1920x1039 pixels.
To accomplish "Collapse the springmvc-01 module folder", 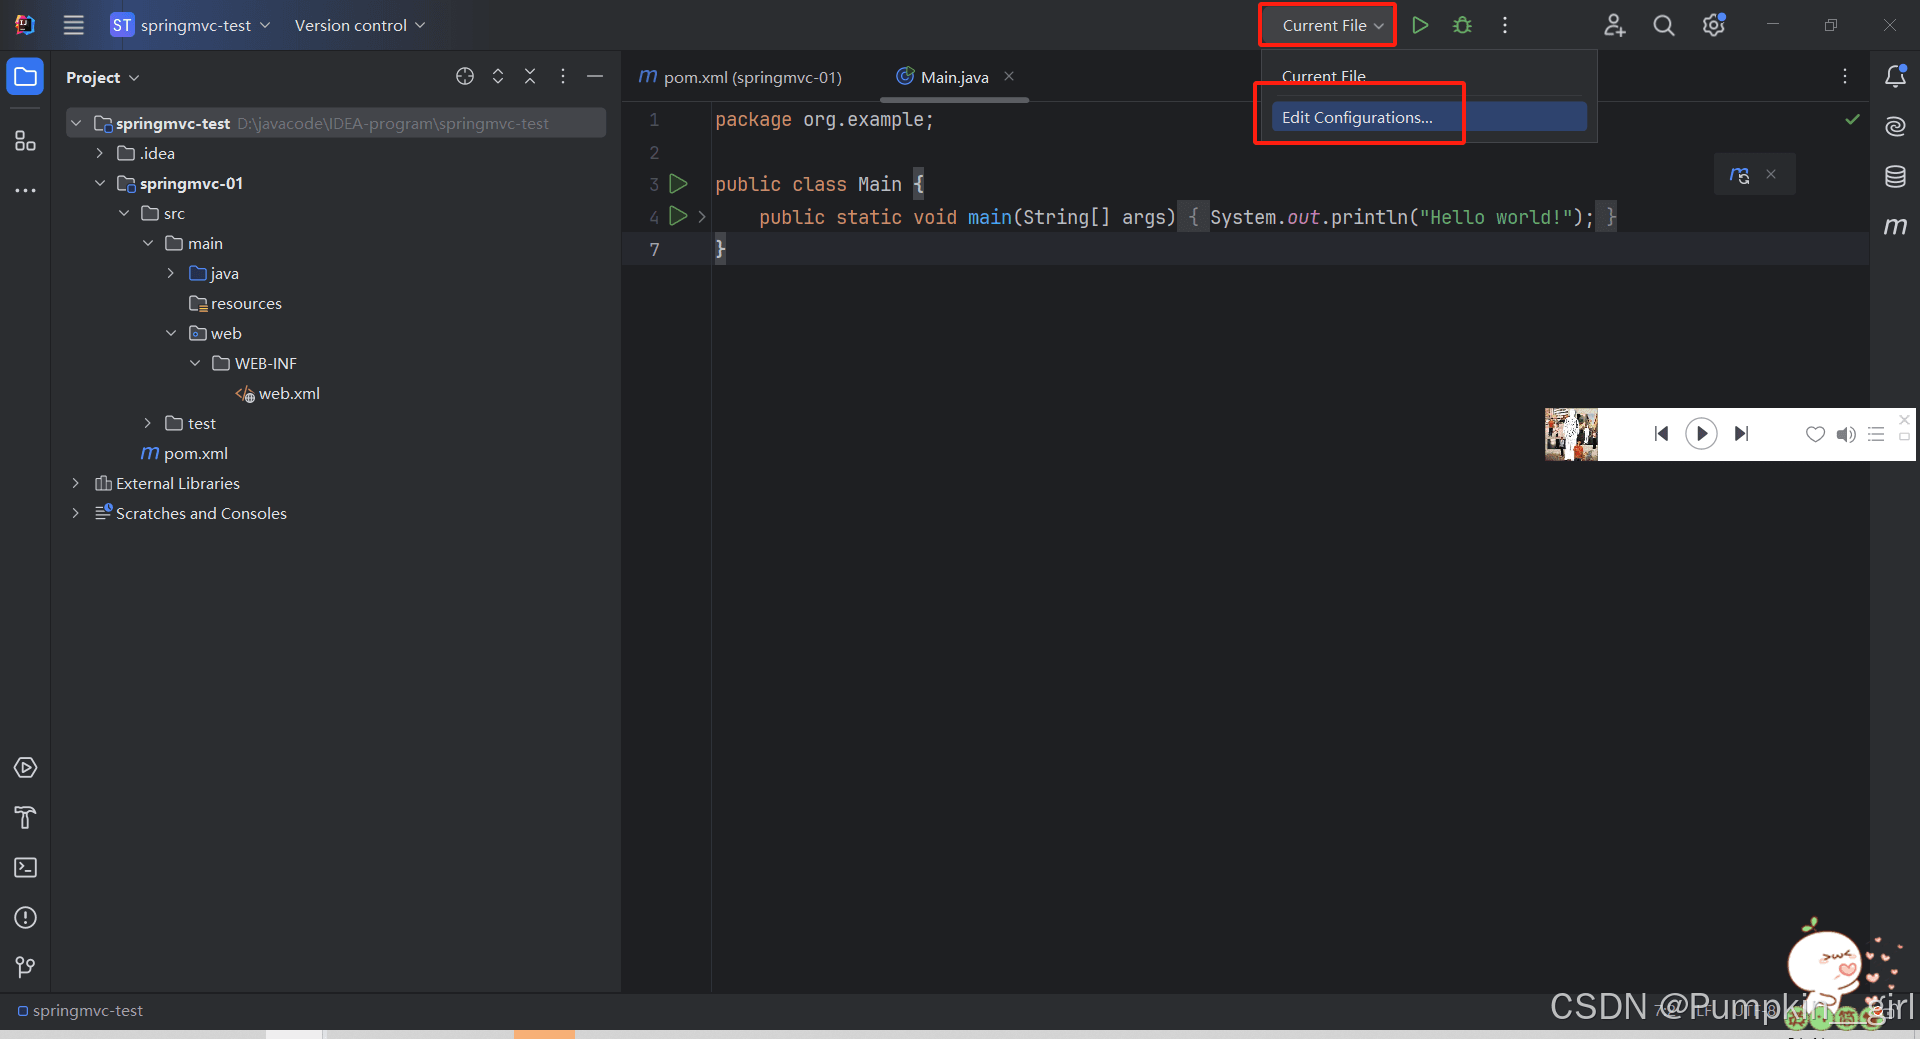I will point(100,183).
